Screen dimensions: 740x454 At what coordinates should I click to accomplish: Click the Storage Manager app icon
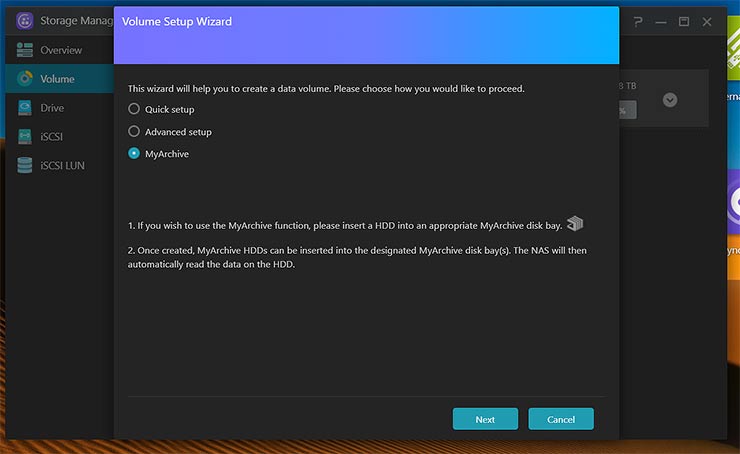pos(25,20)
